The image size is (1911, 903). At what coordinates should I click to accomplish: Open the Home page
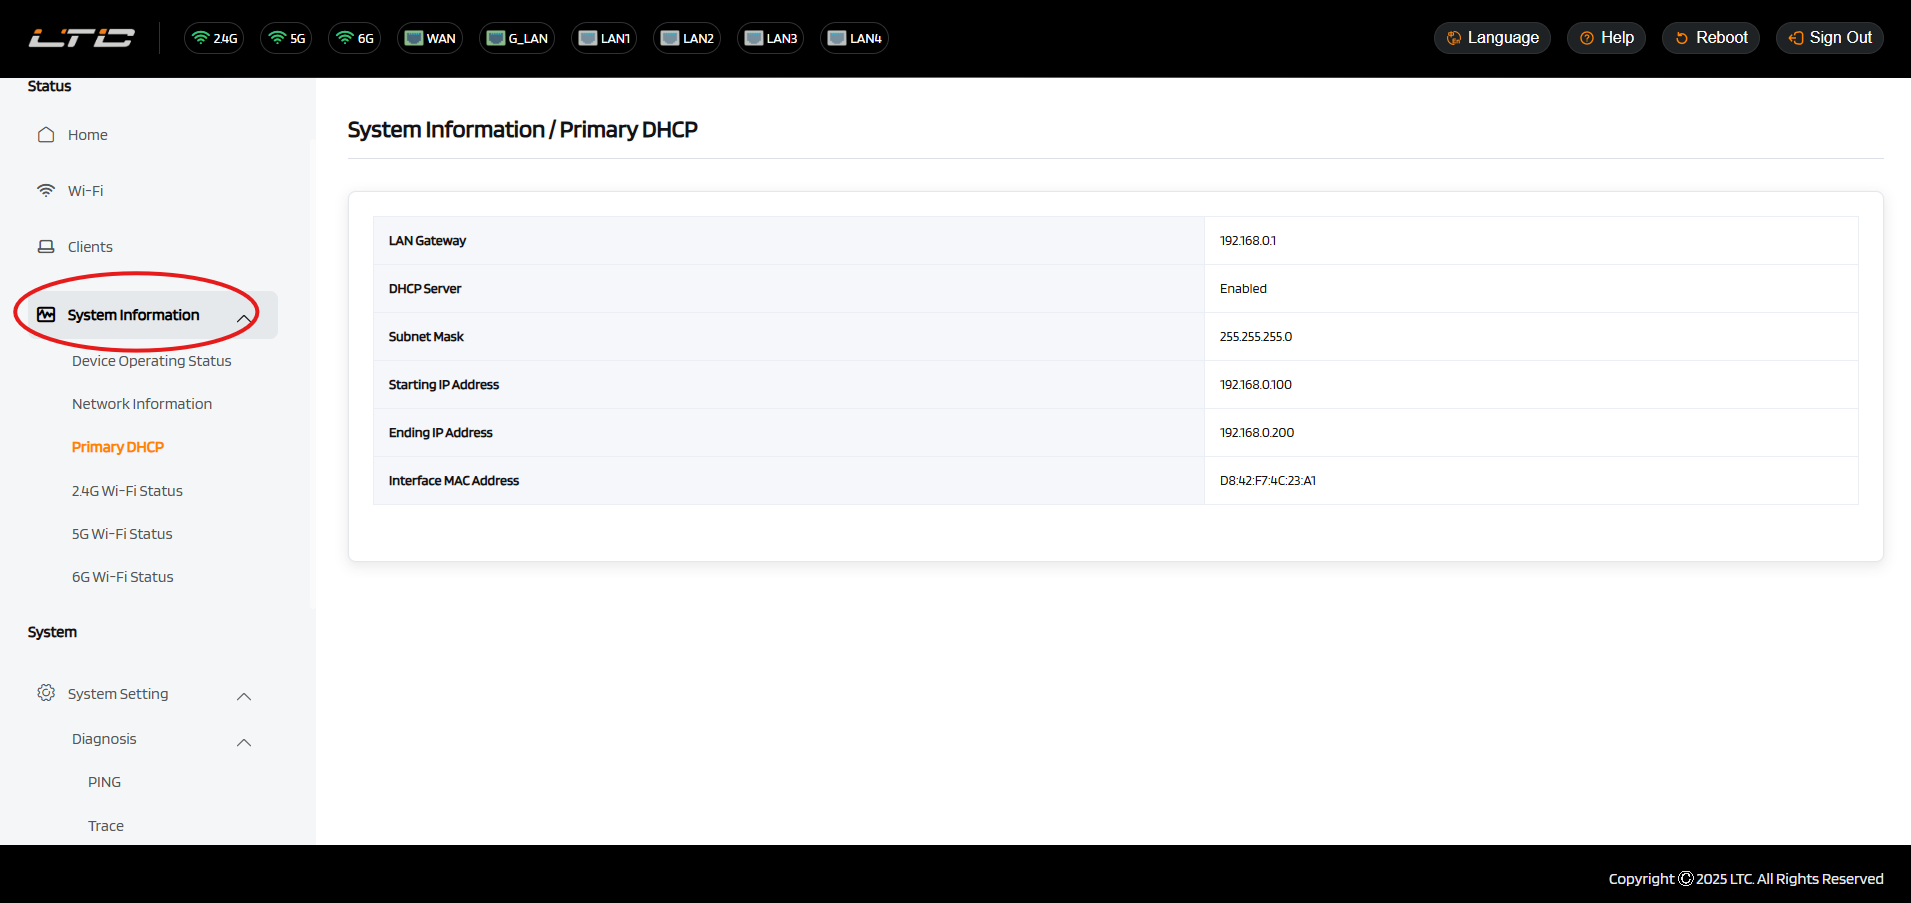[87, 135]
